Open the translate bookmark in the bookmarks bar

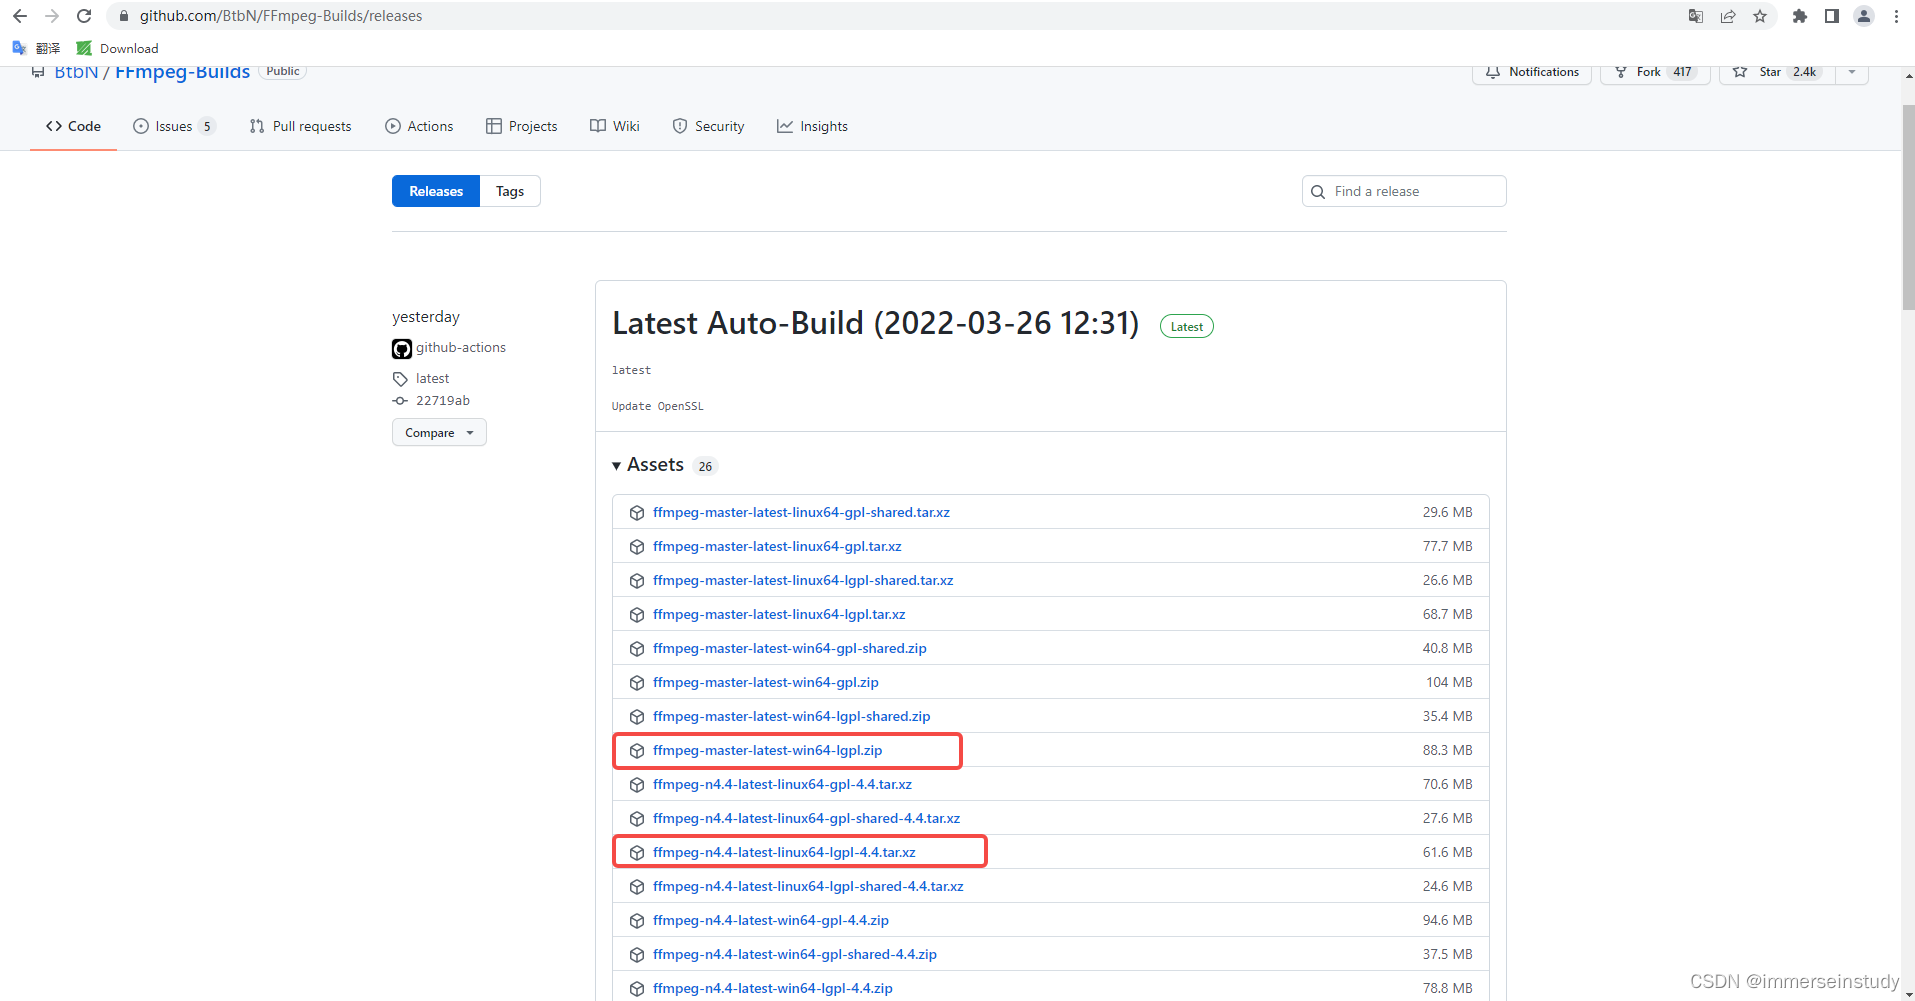point(36,48)
